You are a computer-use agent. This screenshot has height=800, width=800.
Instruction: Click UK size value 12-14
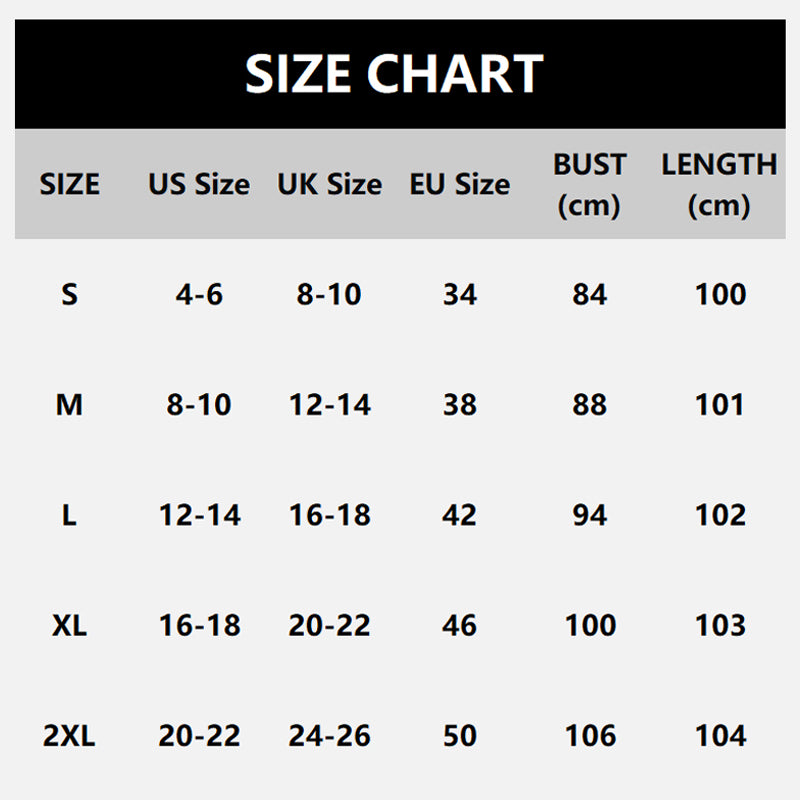click(x=329, y=405)
